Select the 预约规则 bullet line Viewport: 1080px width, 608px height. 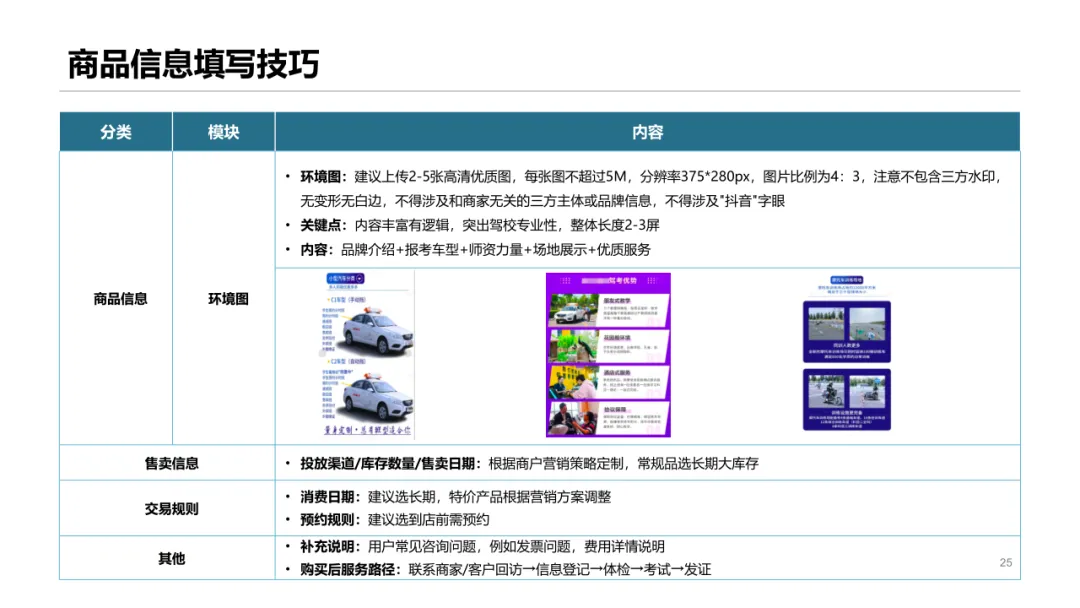click(388, 520)
